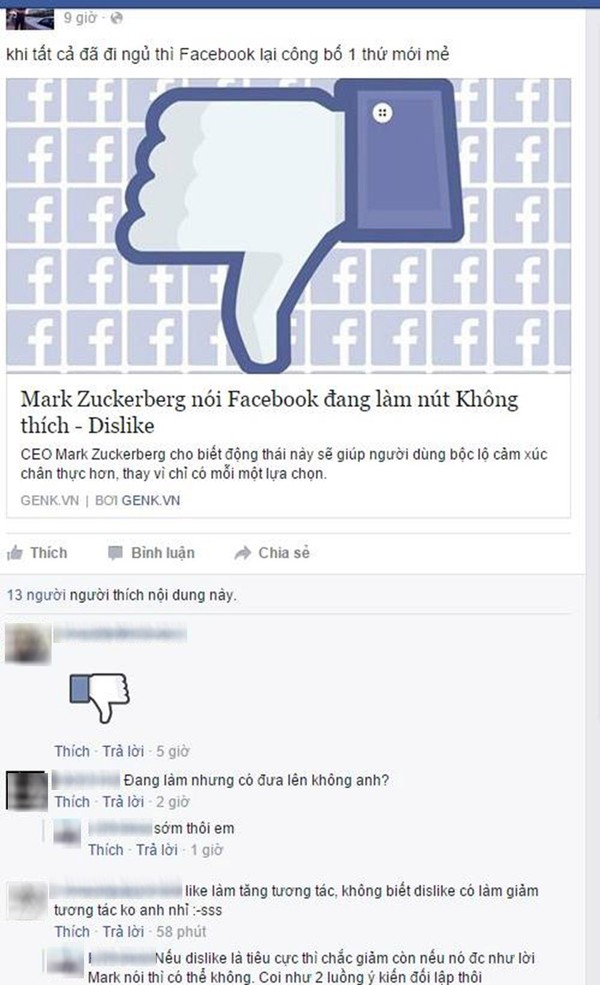Click the globe privacy icon beside 9 giờ

[116, 18]
